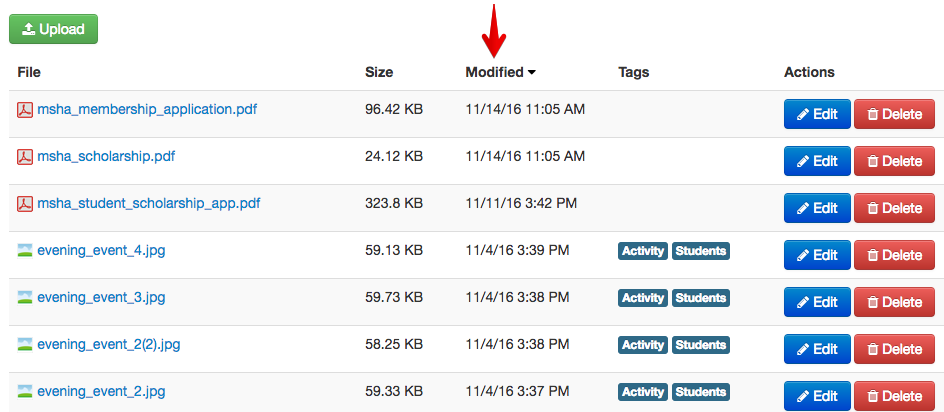Click the image icon beside evening_event_4.jpg

pyautogui.click(x=26, y=251)
